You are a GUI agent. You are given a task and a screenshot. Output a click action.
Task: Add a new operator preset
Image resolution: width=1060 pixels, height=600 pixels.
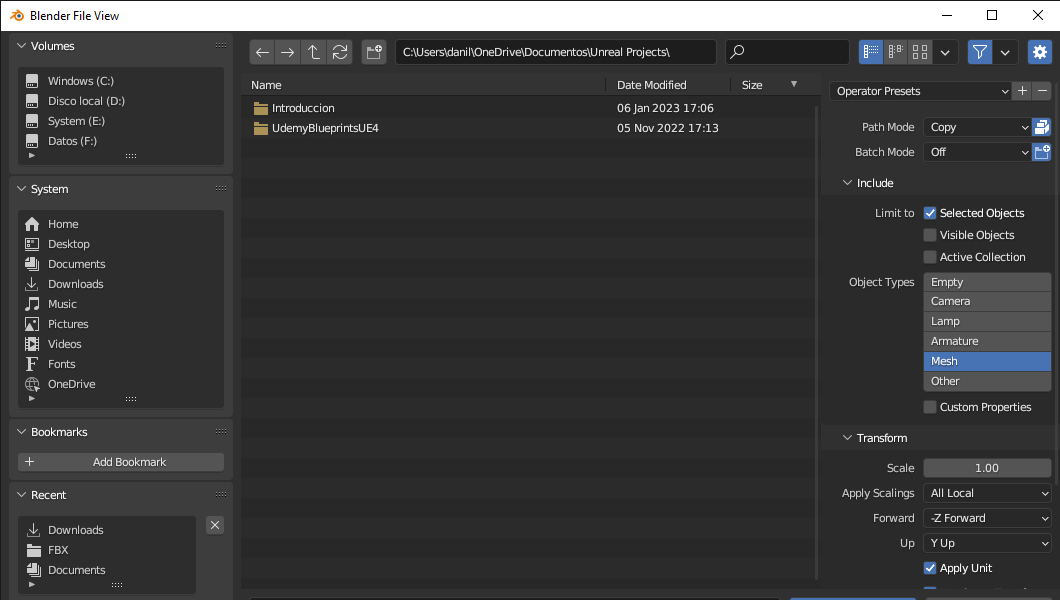click(1022, 91)
